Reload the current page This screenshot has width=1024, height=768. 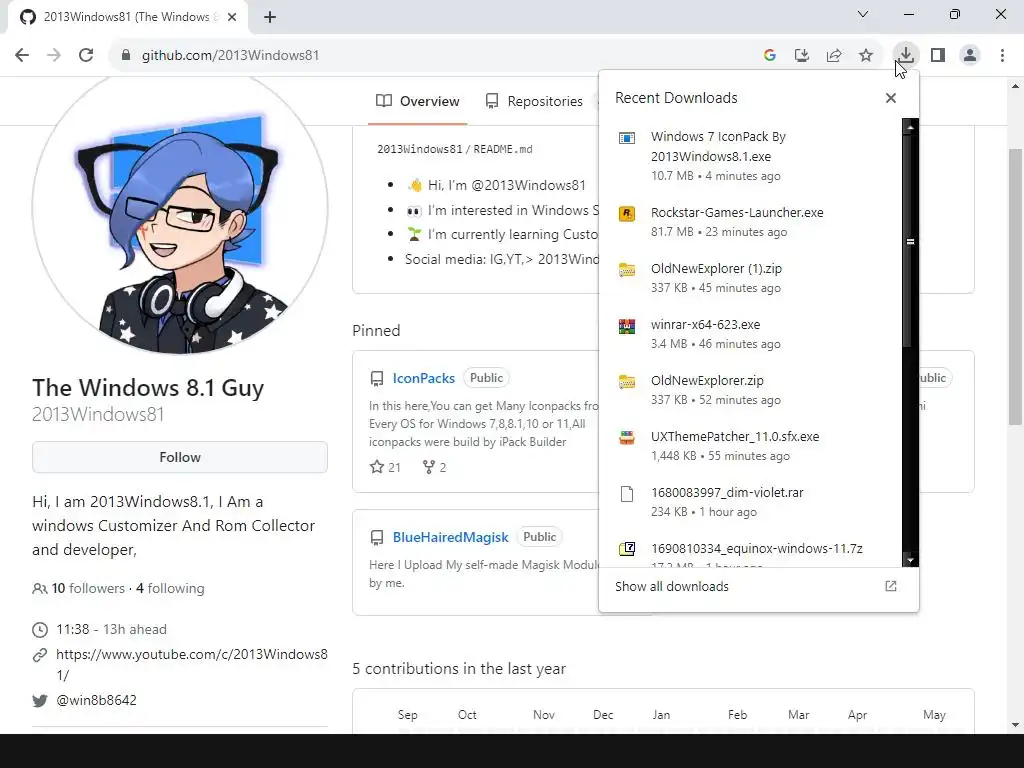pyautogui.click(x=86, y=55)
